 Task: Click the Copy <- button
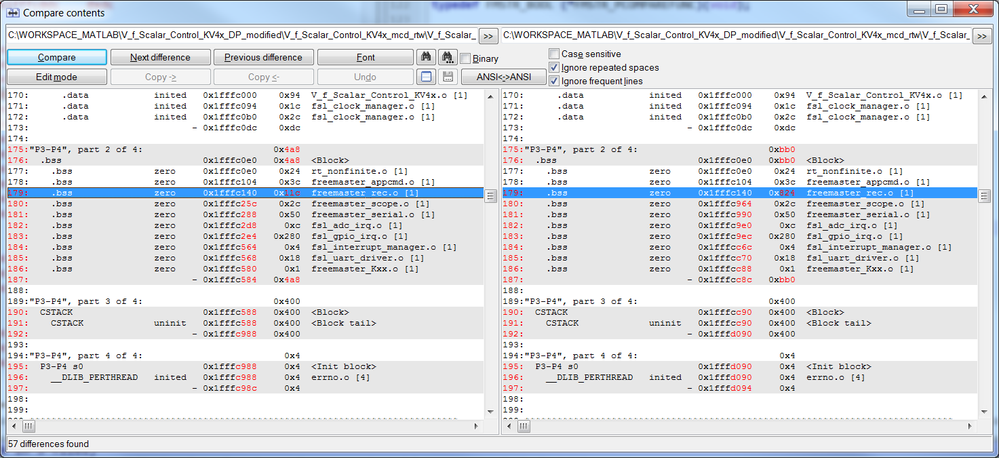[x=263, y=77]
